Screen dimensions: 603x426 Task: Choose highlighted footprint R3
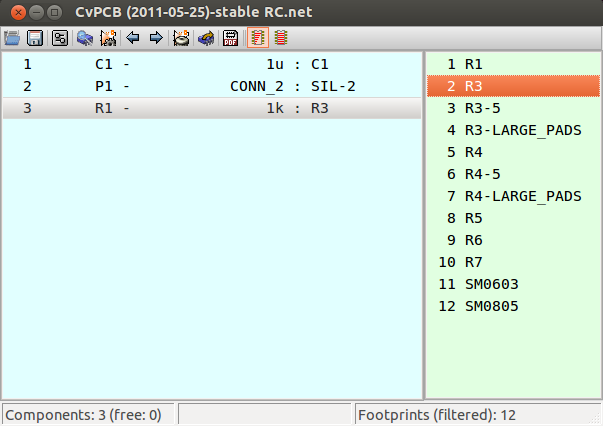point(513,86)
